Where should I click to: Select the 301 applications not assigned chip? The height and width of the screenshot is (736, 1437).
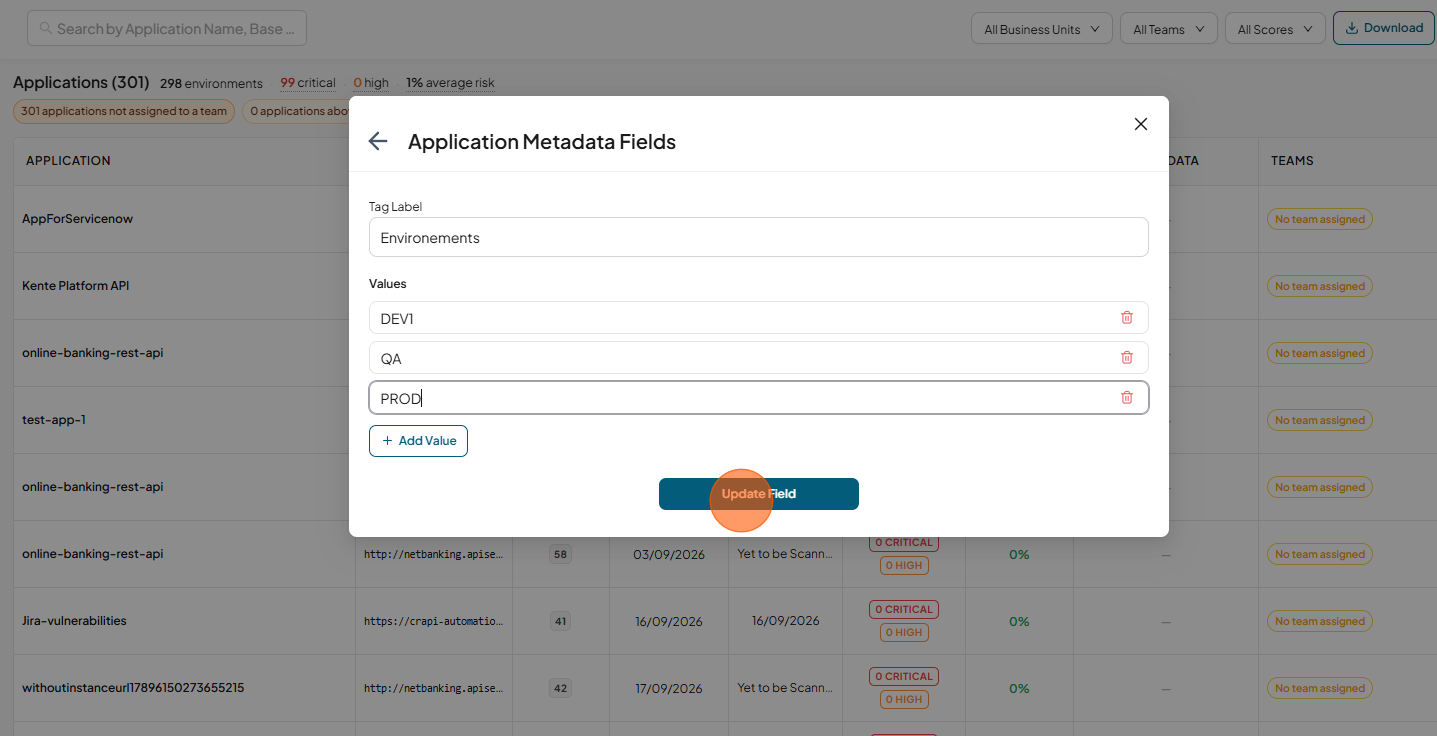[x=124, y=111]
